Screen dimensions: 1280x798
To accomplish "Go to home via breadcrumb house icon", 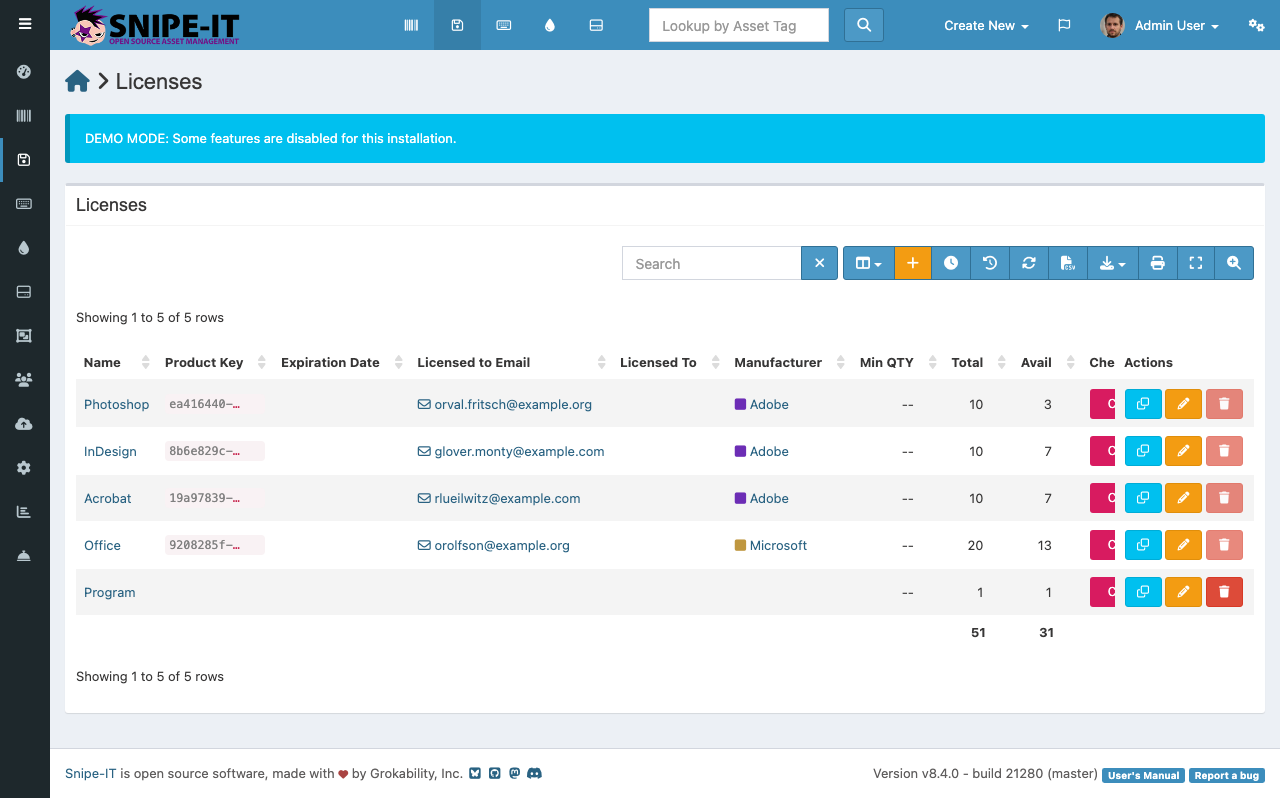I will coord(78,82).
